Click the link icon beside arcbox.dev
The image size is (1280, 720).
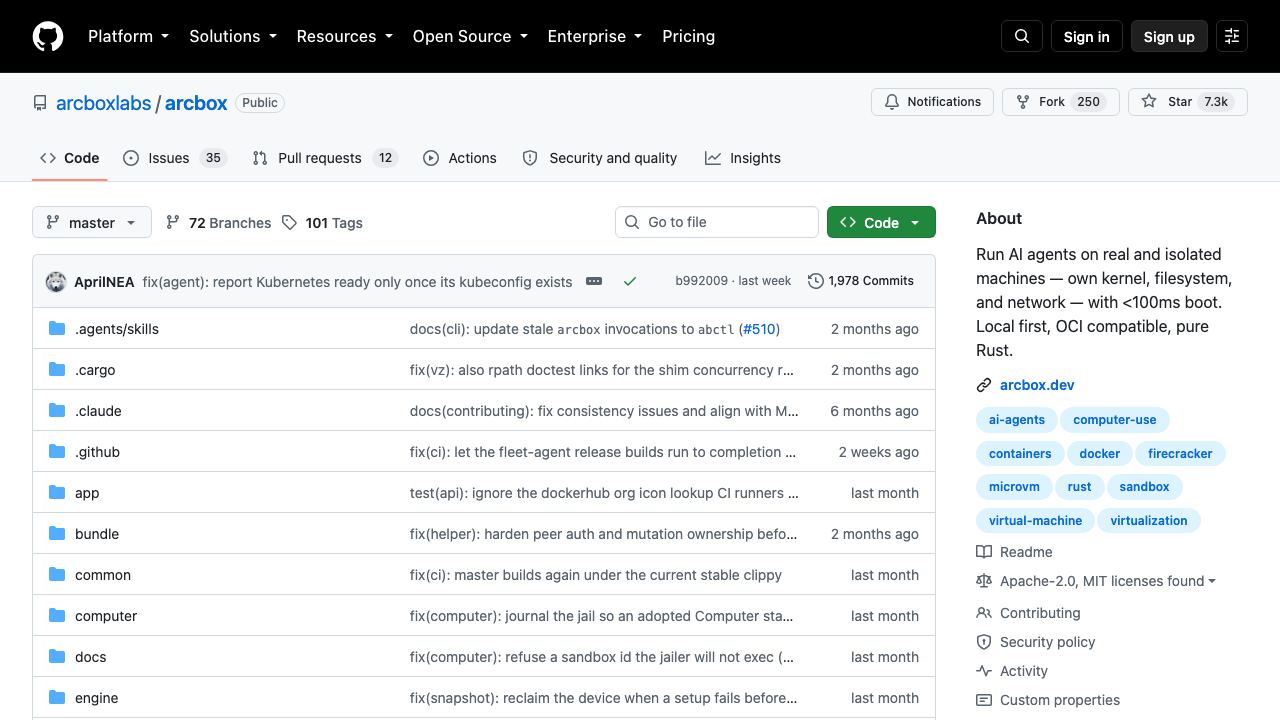(x=984, y=385)
